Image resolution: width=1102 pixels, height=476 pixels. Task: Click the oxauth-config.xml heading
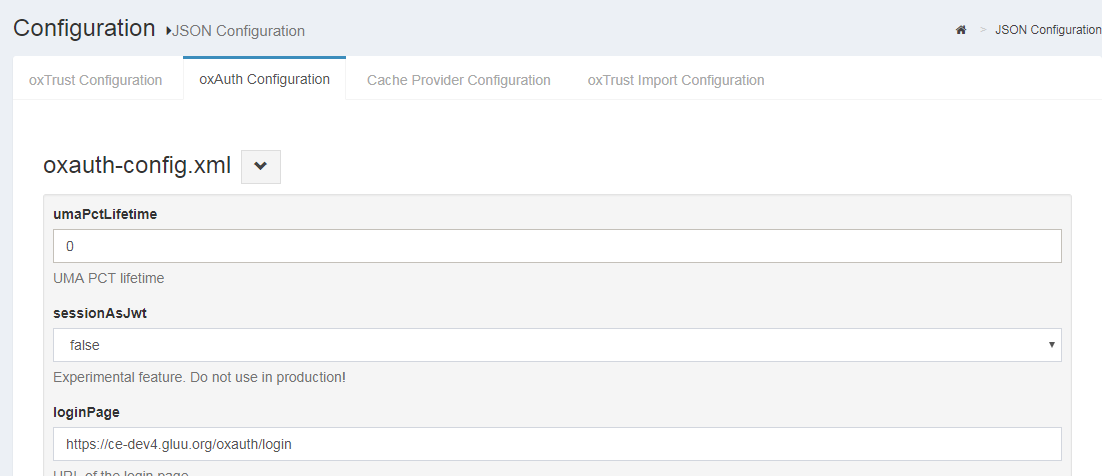coord(137,166)
